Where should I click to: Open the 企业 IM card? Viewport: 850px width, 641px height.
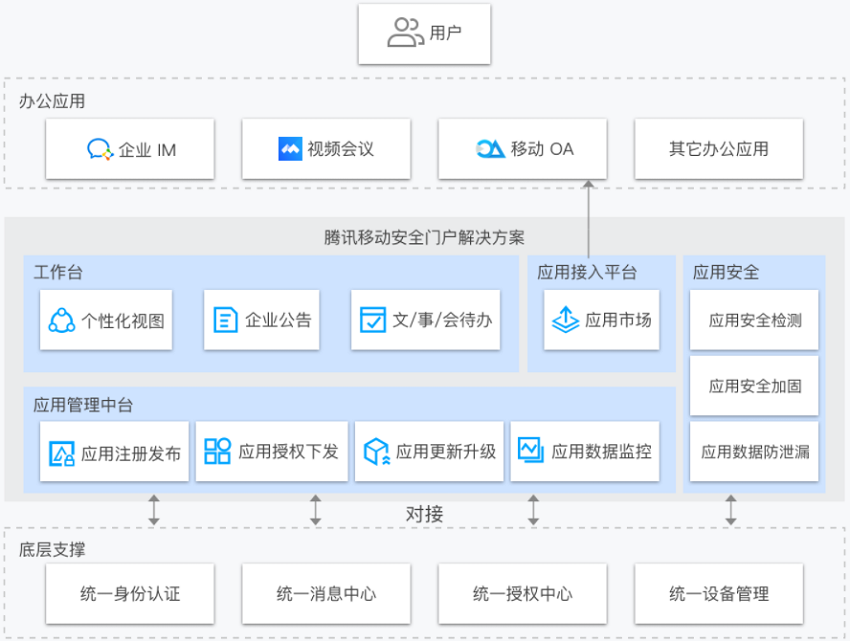[130, 149]
